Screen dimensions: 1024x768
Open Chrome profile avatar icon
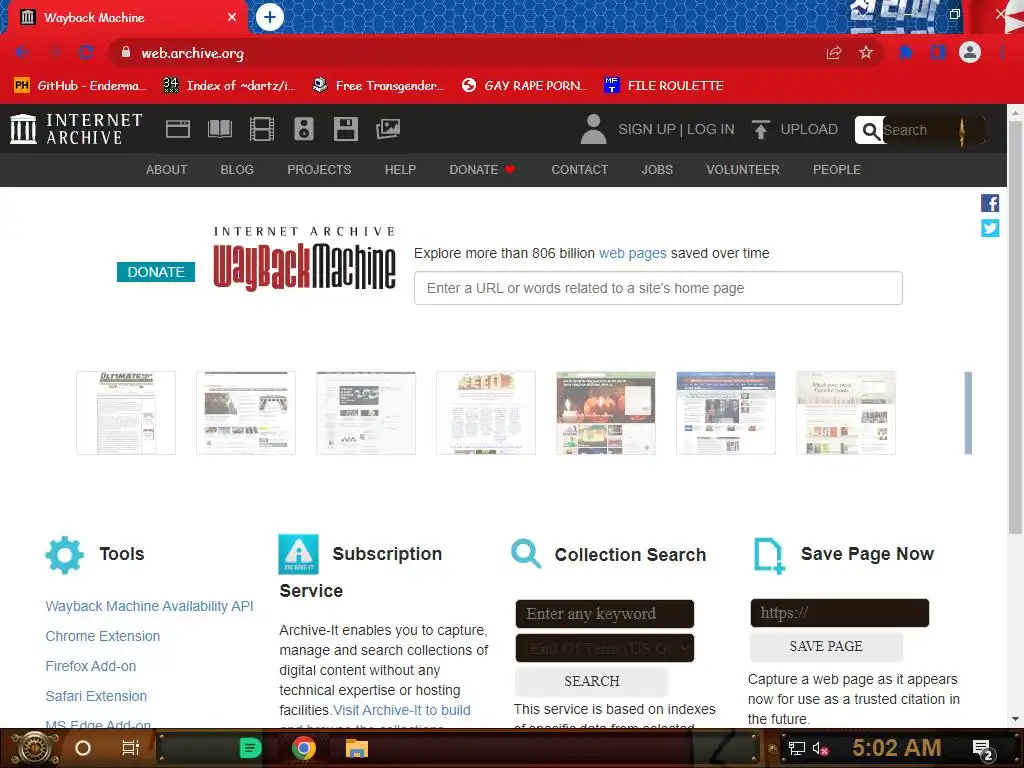point(970,52)
